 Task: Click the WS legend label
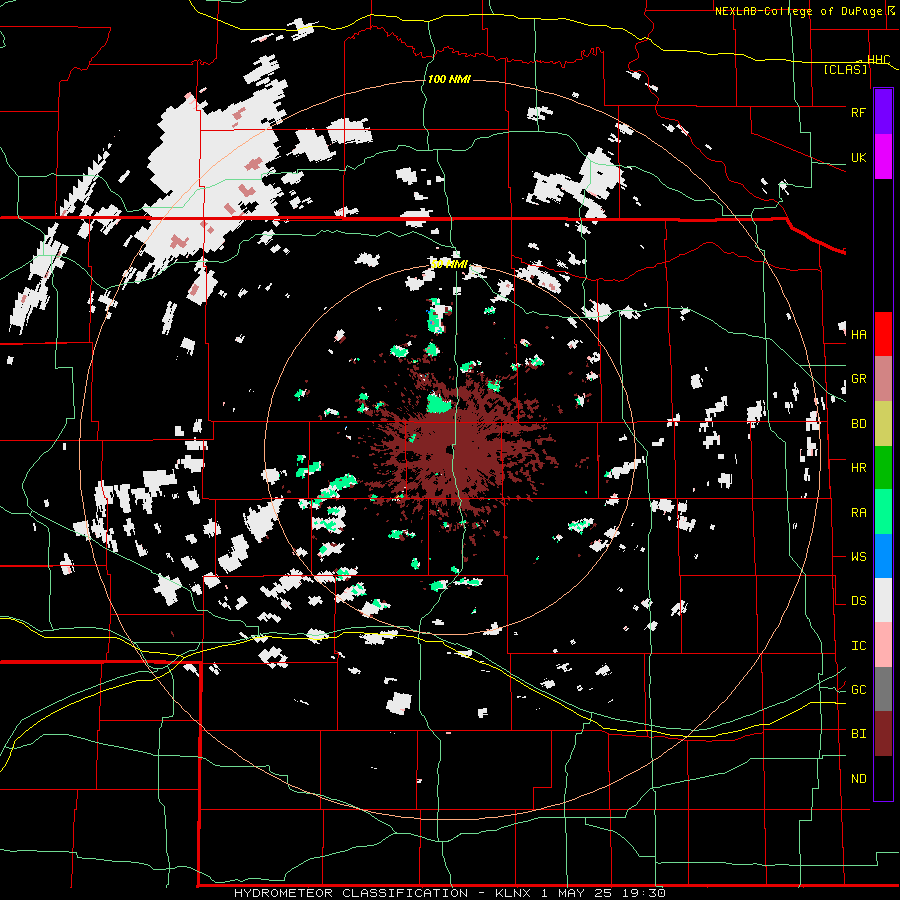(858, 557)
